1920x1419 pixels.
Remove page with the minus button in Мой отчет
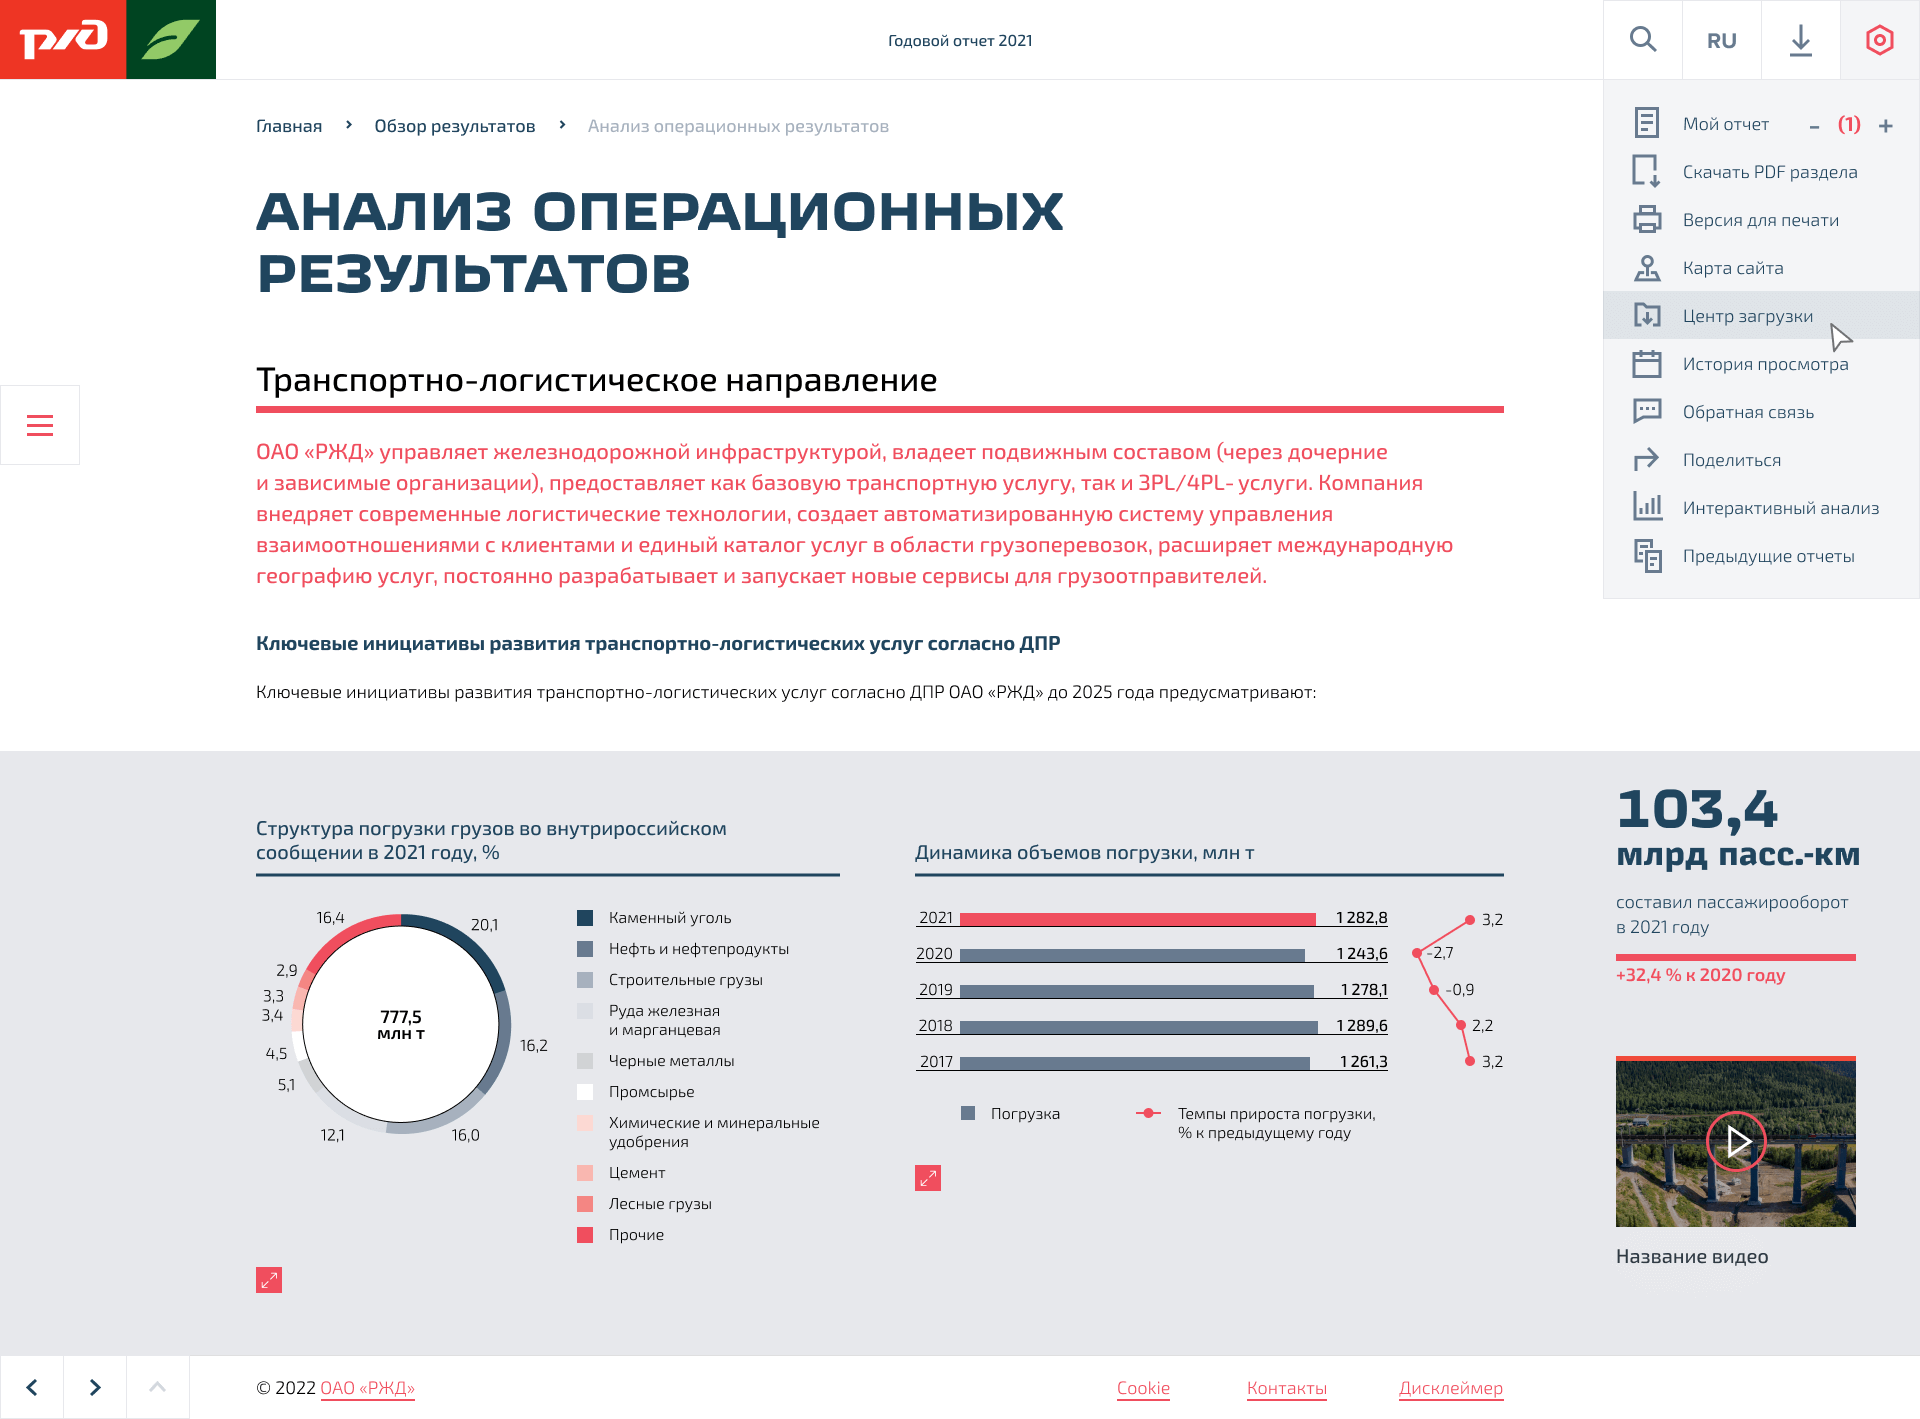point(1814,126)
